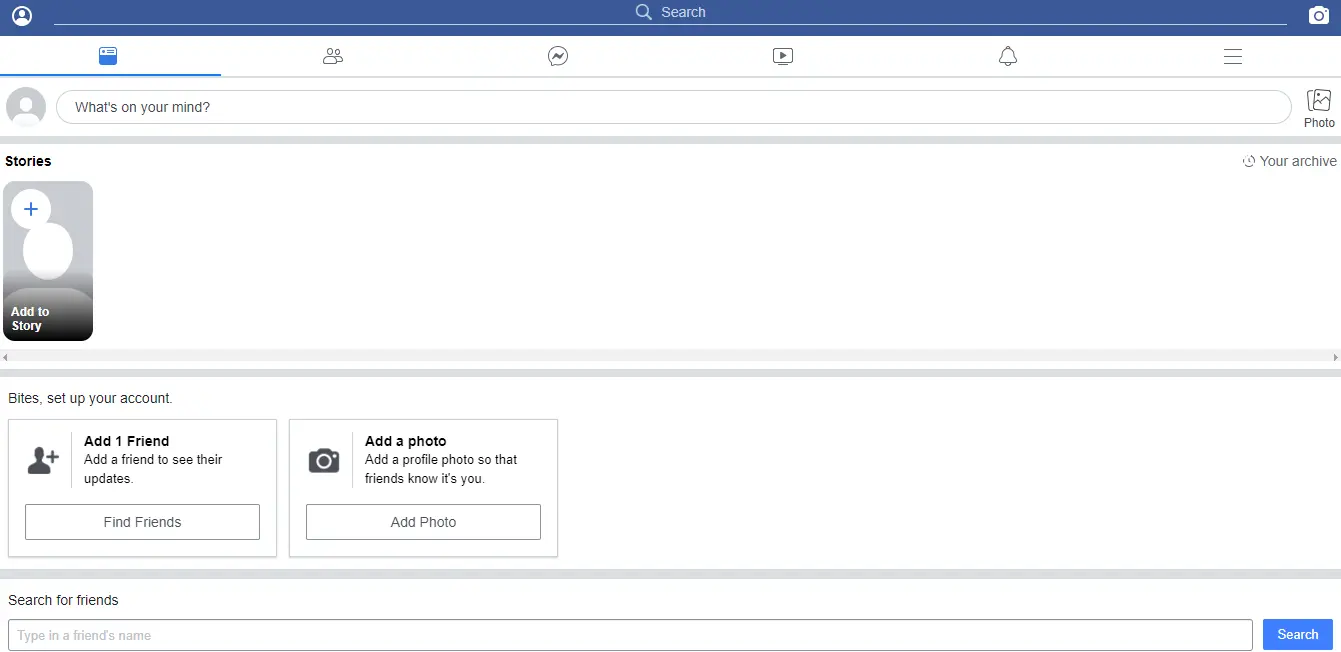This screenshot has width=1341, height=652.
Task: Open the Friends tab icon
Action: (333, 57)
